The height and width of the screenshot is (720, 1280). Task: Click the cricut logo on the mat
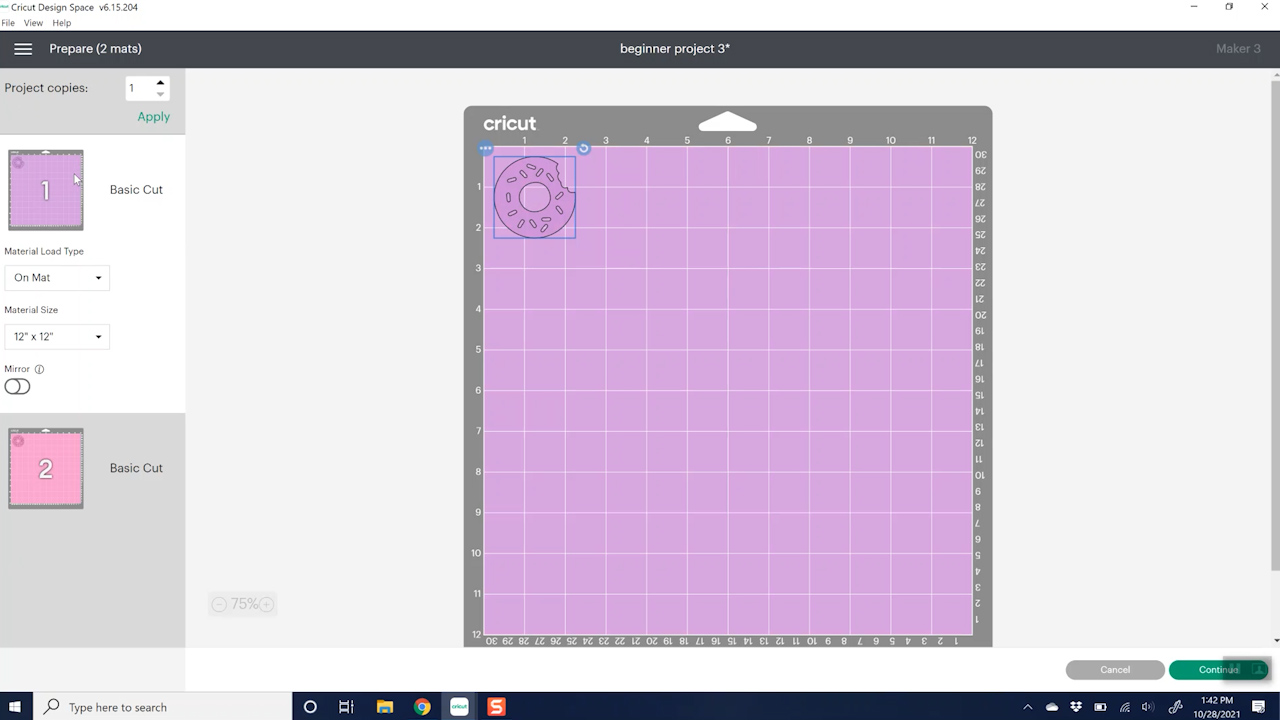(x=510, y=123)
